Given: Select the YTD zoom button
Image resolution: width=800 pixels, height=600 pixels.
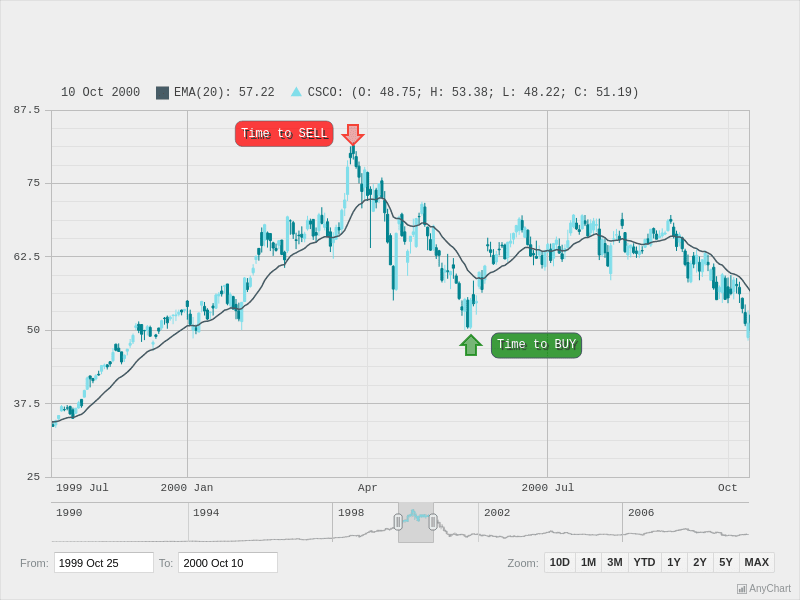Looking at the screenshot, I should tap(644, 562).
